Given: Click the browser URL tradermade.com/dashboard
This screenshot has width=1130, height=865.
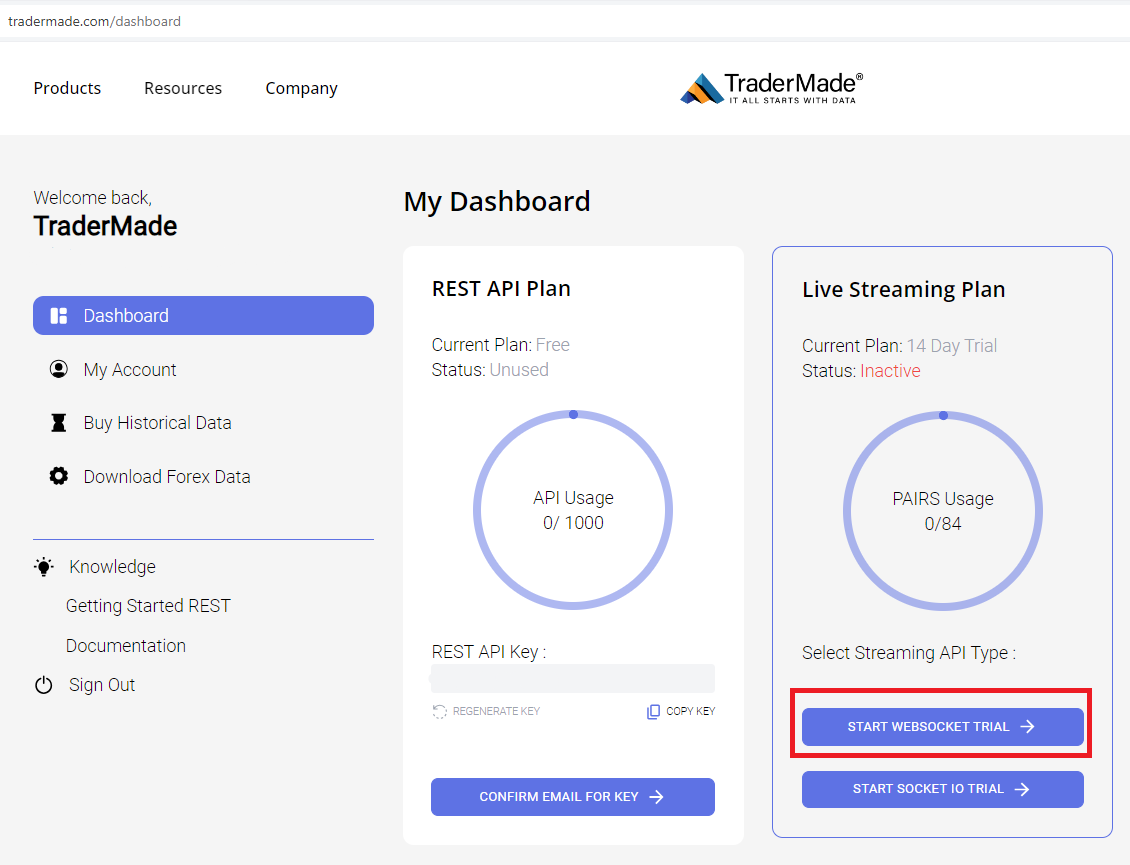Looking at the screenshot, I should point(94,22).
